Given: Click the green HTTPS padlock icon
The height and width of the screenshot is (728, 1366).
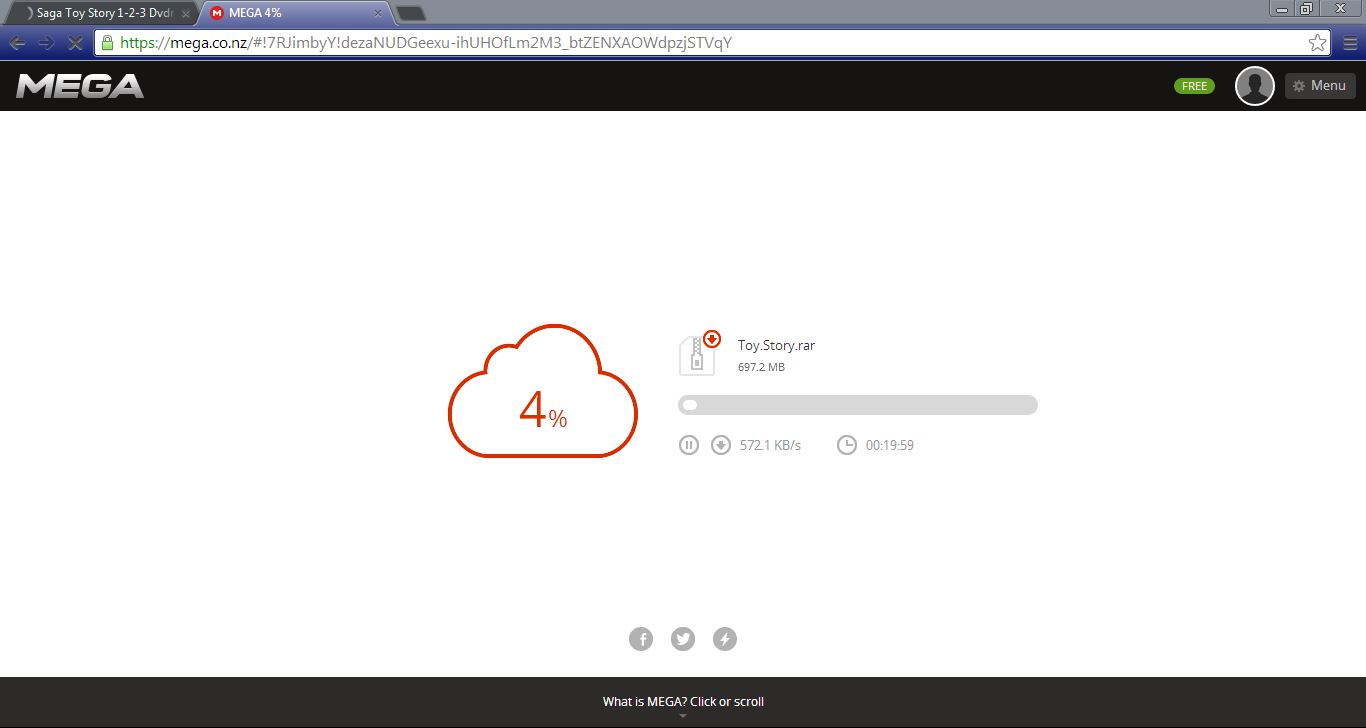Looking at the screenshot, I should pyautogui.click(x=108, y=43).
